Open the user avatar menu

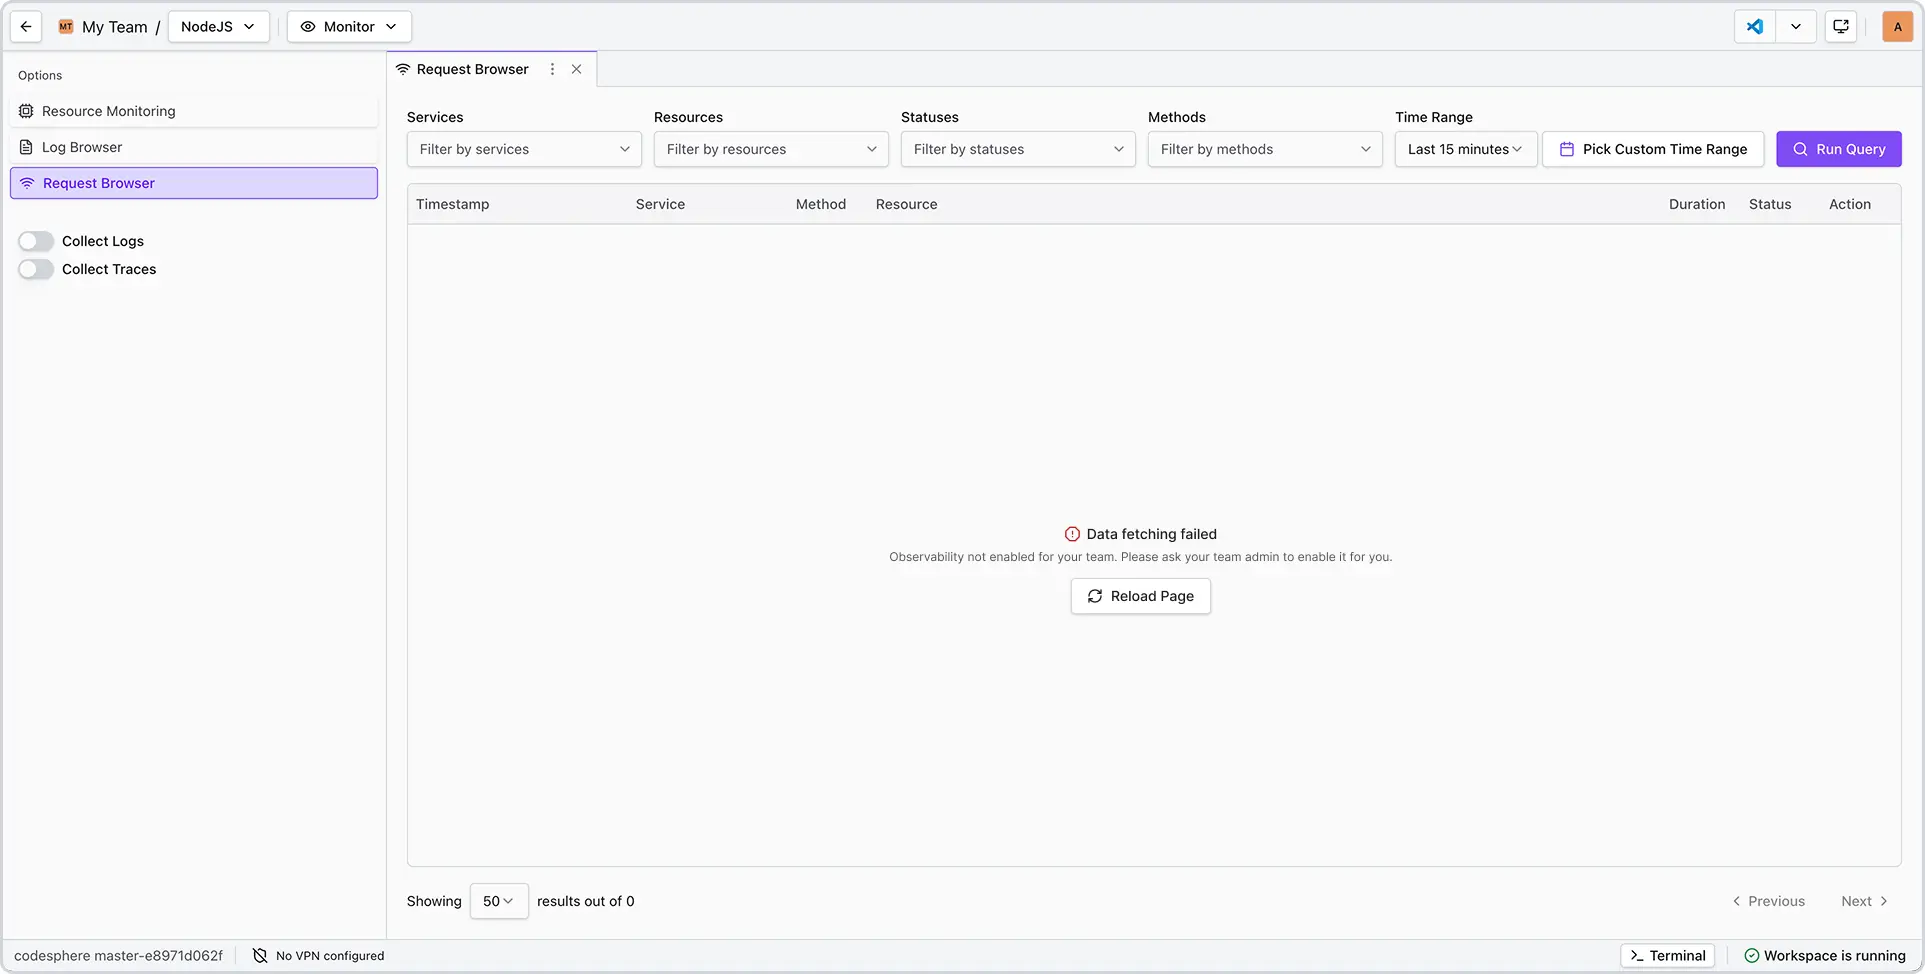click(x=1896, y=26)
